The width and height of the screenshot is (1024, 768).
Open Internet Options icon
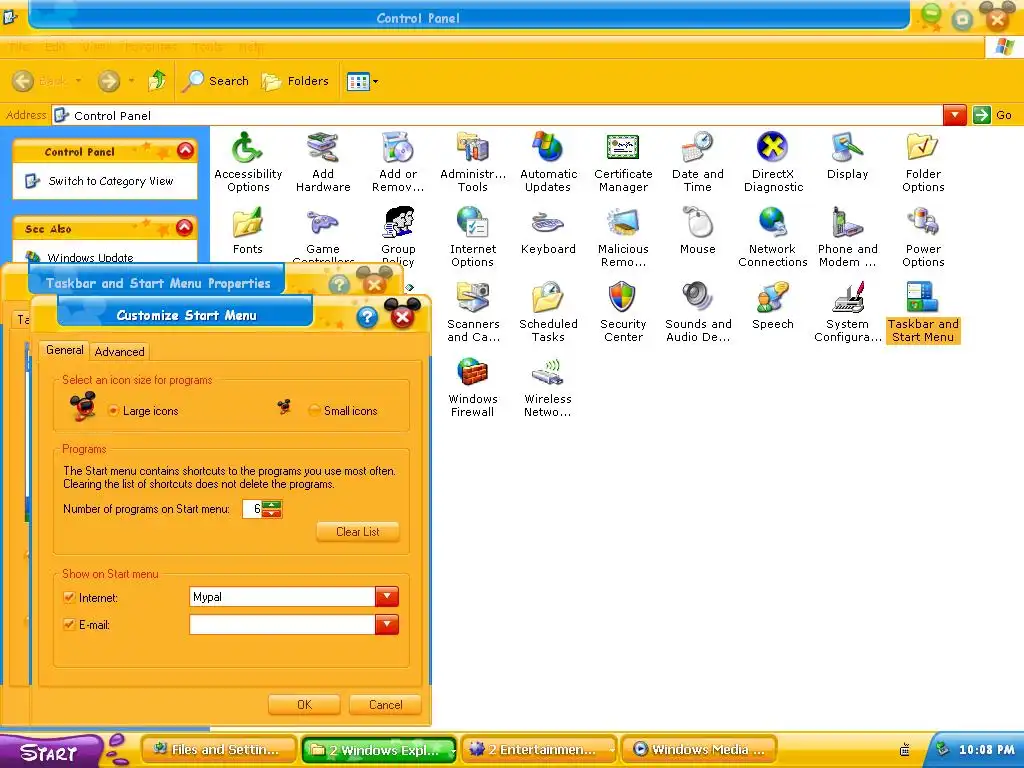pos(473,236)
